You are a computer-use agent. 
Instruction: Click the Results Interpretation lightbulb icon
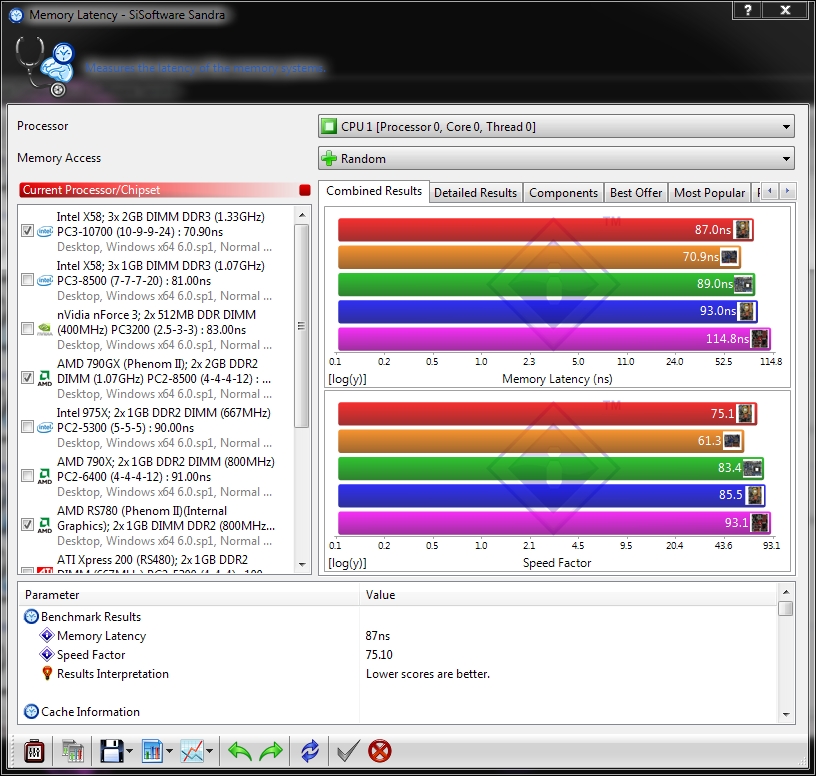coord(47,673)
